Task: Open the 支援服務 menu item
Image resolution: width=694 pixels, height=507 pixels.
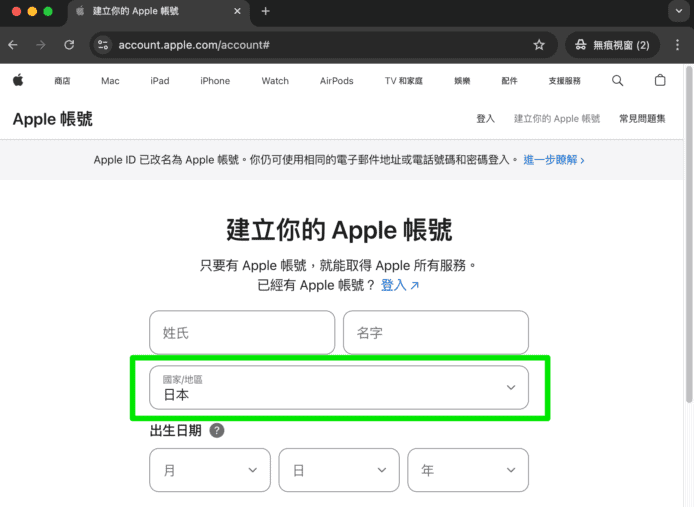Action: point(564,81)
